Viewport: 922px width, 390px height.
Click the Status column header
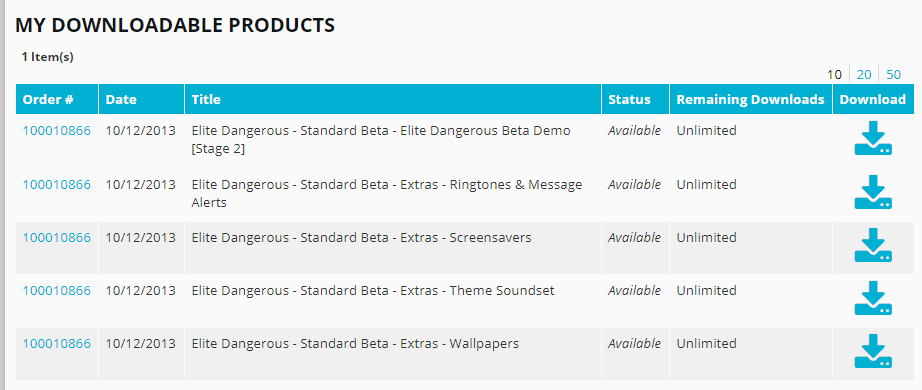pyautogui.click(x=636, y=99)
